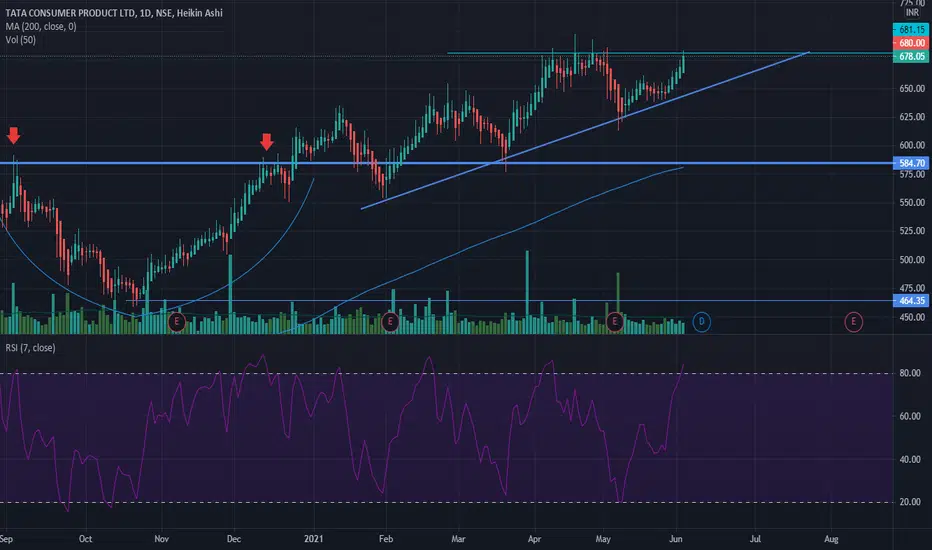Open the earnings marker near February
This screenshot has height=550, width=932.
390,322
